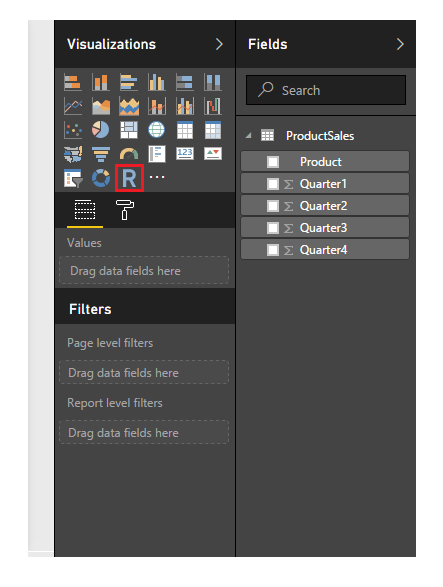Collapse the ProductSales table tree
443x587 pixels.
click(x=249, y=136)
